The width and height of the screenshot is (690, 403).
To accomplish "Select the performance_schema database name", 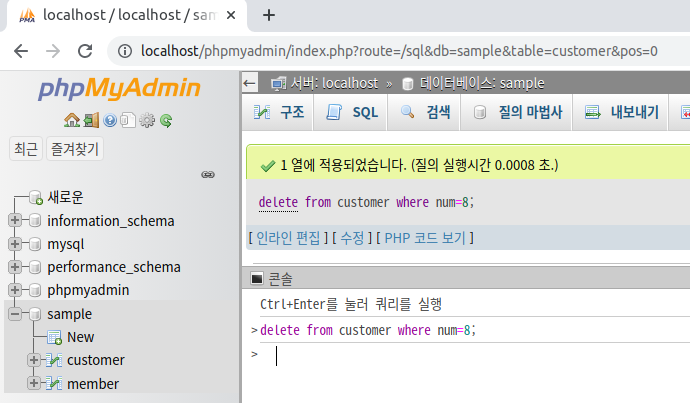I will (x=114, y=267).
